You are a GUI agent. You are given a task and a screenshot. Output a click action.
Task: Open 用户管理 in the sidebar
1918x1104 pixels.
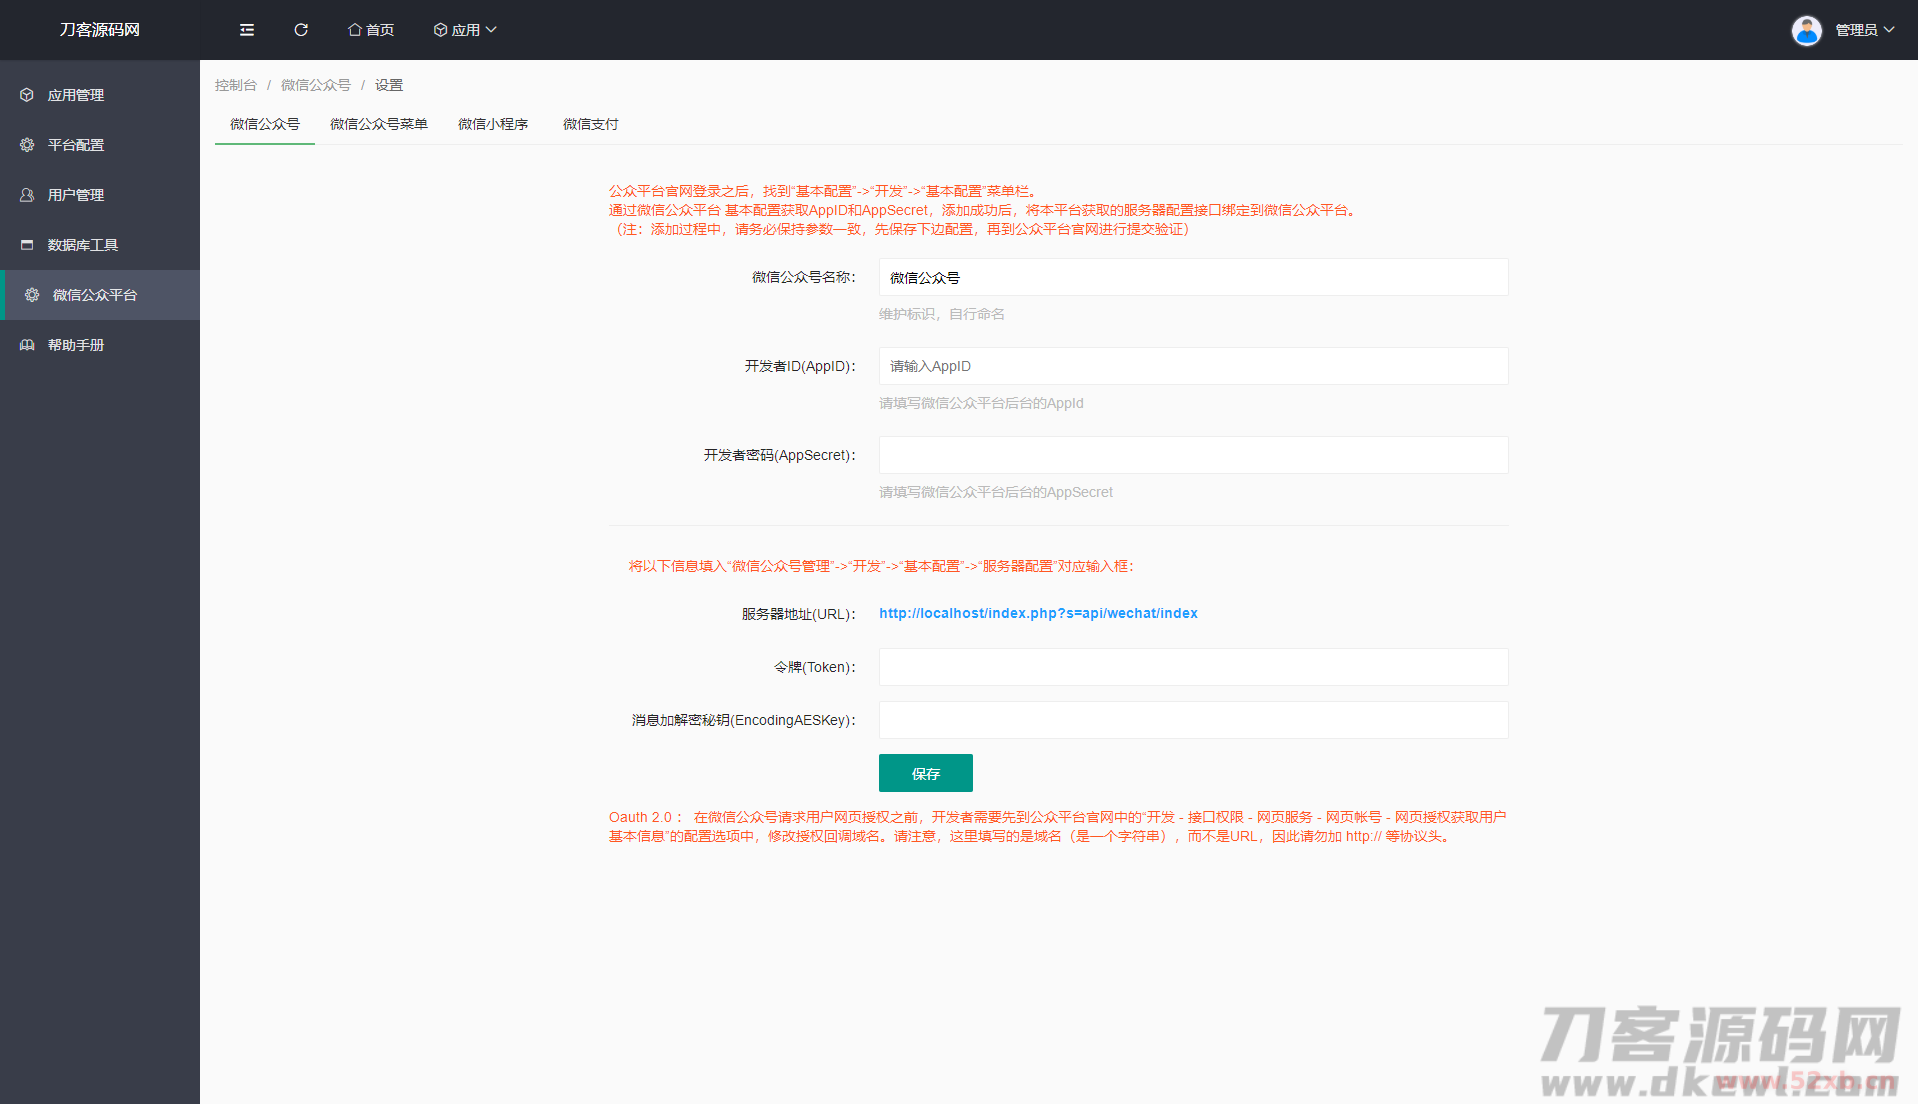coord(76,195)
